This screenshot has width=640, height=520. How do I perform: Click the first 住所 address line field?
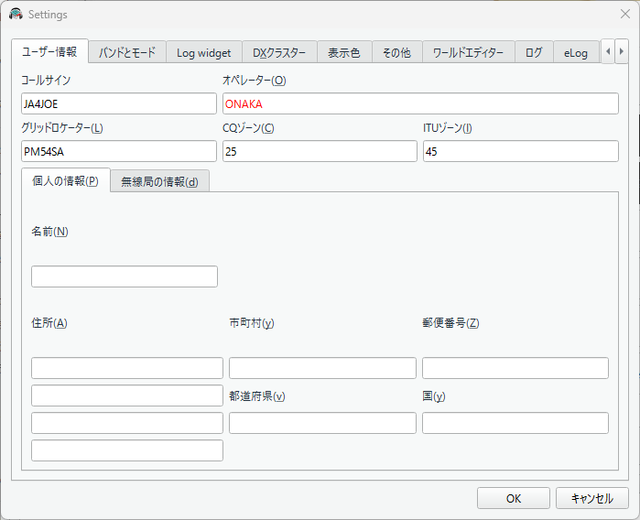[127, 368]
